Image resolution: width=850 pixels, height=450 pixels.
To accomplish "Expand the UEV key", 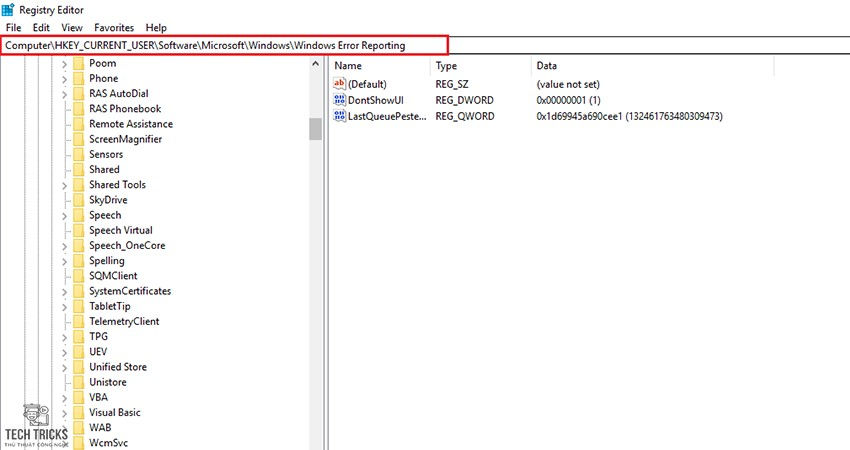I will click(65, 352).
